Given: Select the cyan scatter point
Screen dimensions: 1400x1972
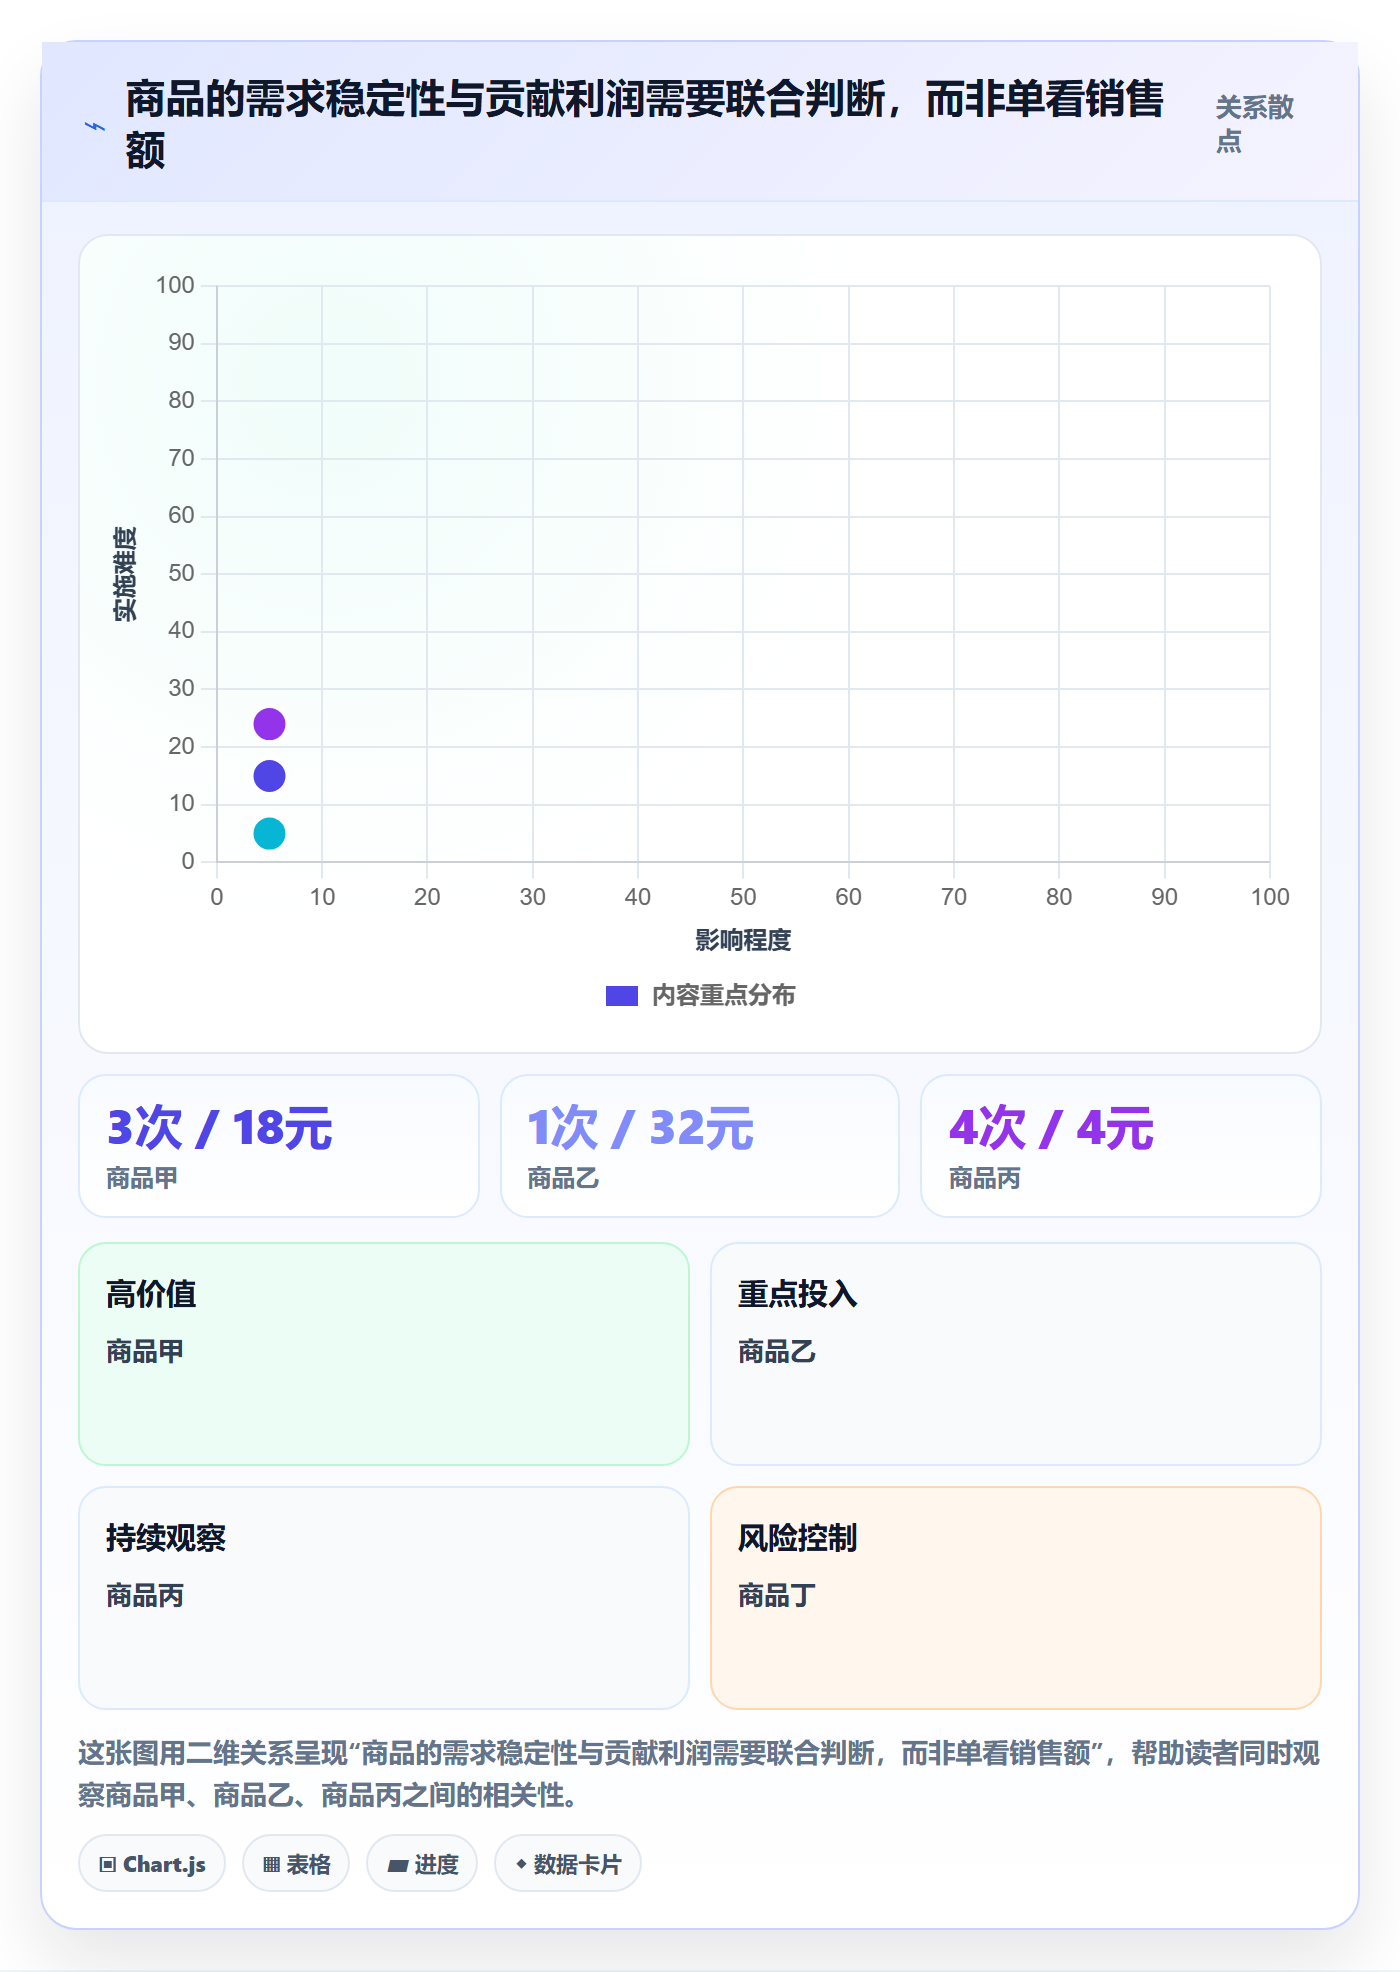Looking at the screenshot, I should coord(269,833).
